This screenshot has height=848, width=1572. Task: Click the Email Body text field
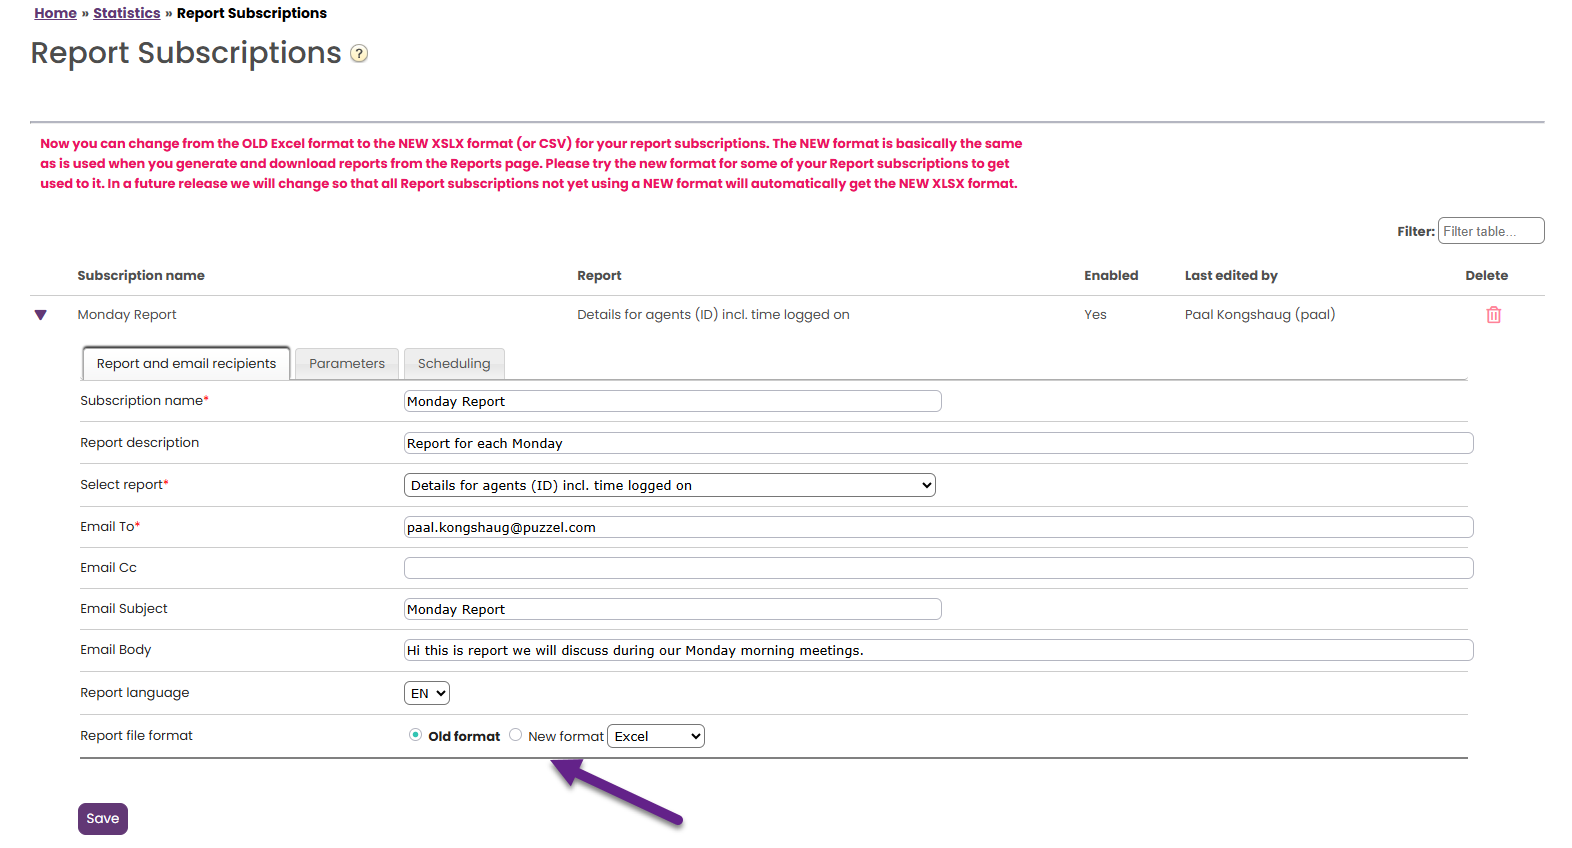click(x=938, y=650)
